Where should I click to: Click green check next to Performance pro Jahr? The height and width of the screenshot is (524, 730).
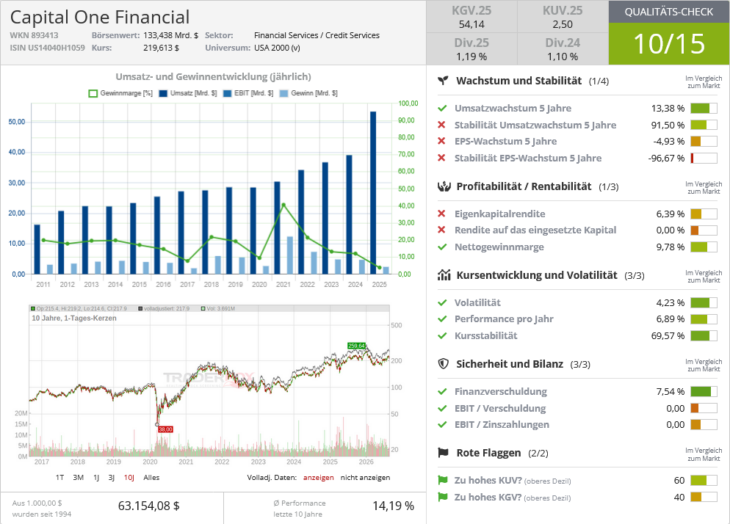pyautogui.click(x=442, y=319)
